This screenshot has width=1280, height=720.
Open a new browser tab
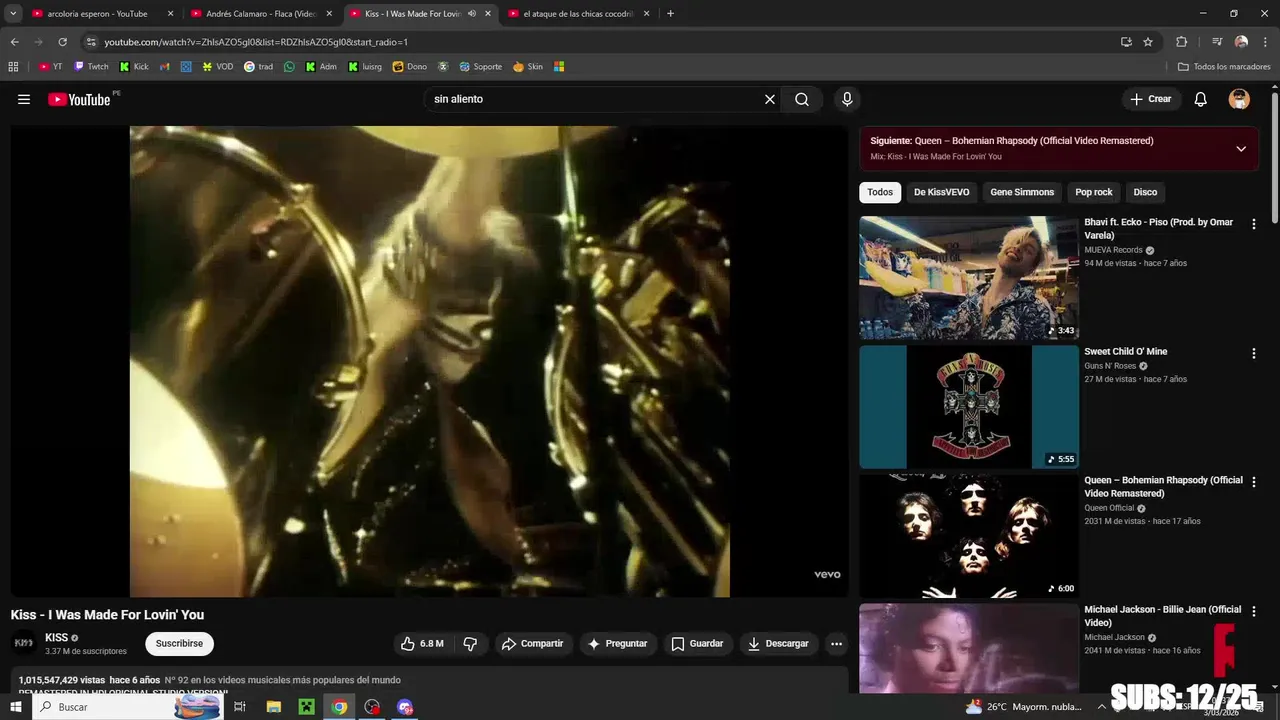click(x=670, y=14)
